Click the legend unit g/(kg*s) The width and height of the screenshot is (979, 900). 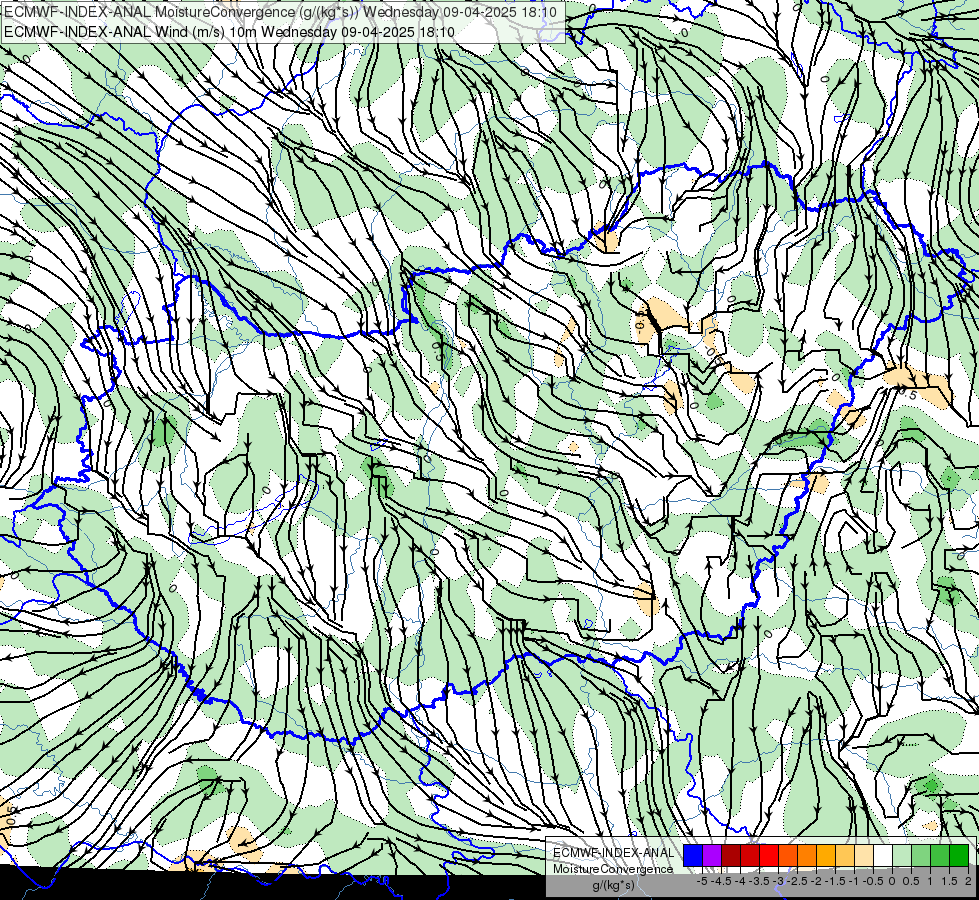pyautogui.click(x=613, y=885)
